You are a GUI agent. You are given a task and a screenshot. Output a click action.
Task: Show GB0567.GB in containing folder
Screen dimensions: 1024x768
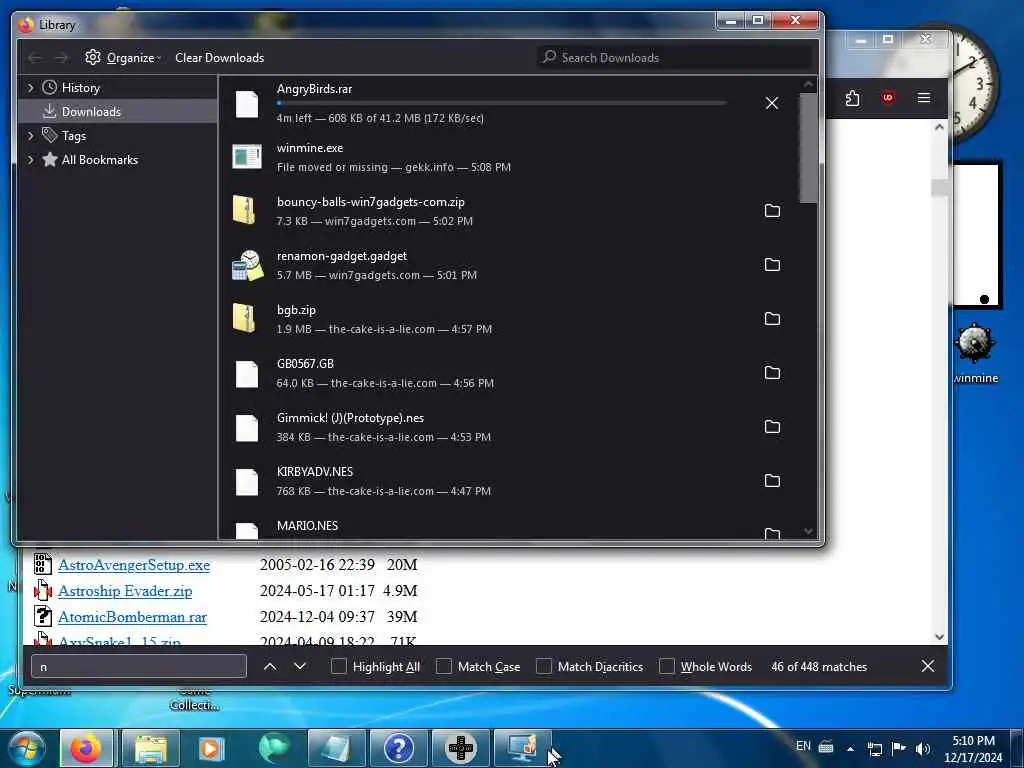tap(772, 372)
